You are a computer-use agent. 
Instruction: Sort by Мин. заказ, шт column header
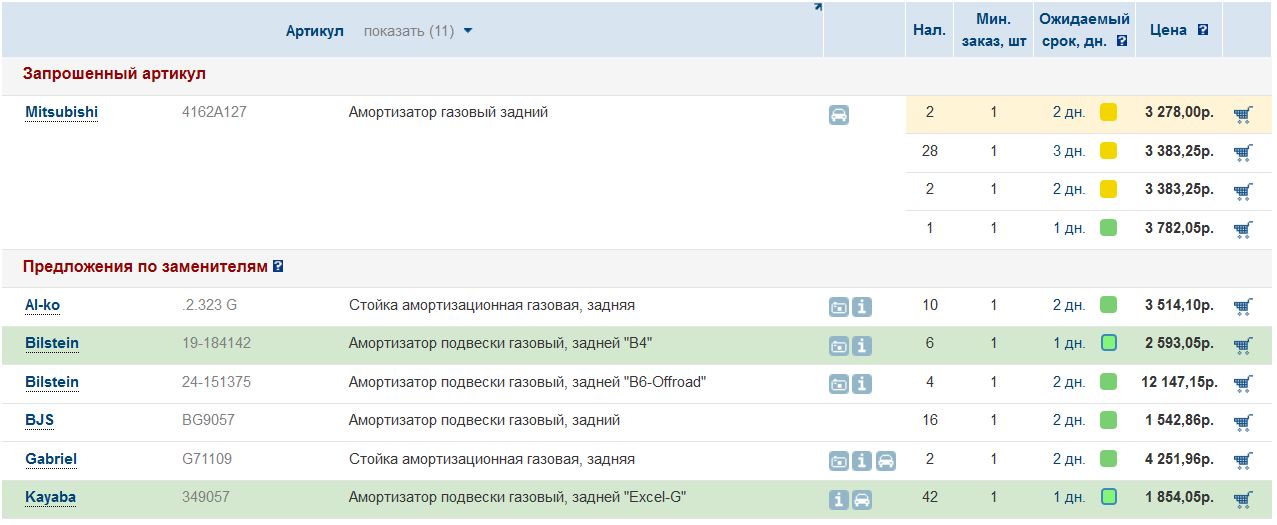tap(993, 30)
